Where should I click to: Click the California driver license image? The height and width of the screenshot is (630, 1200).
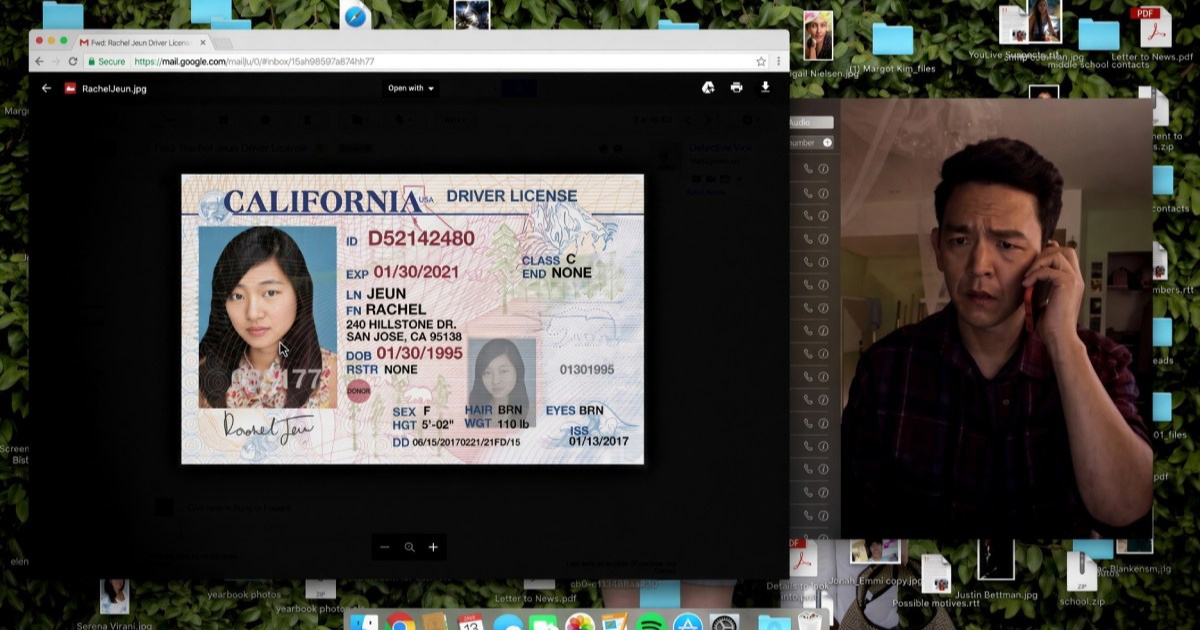(x=412, y=319)
